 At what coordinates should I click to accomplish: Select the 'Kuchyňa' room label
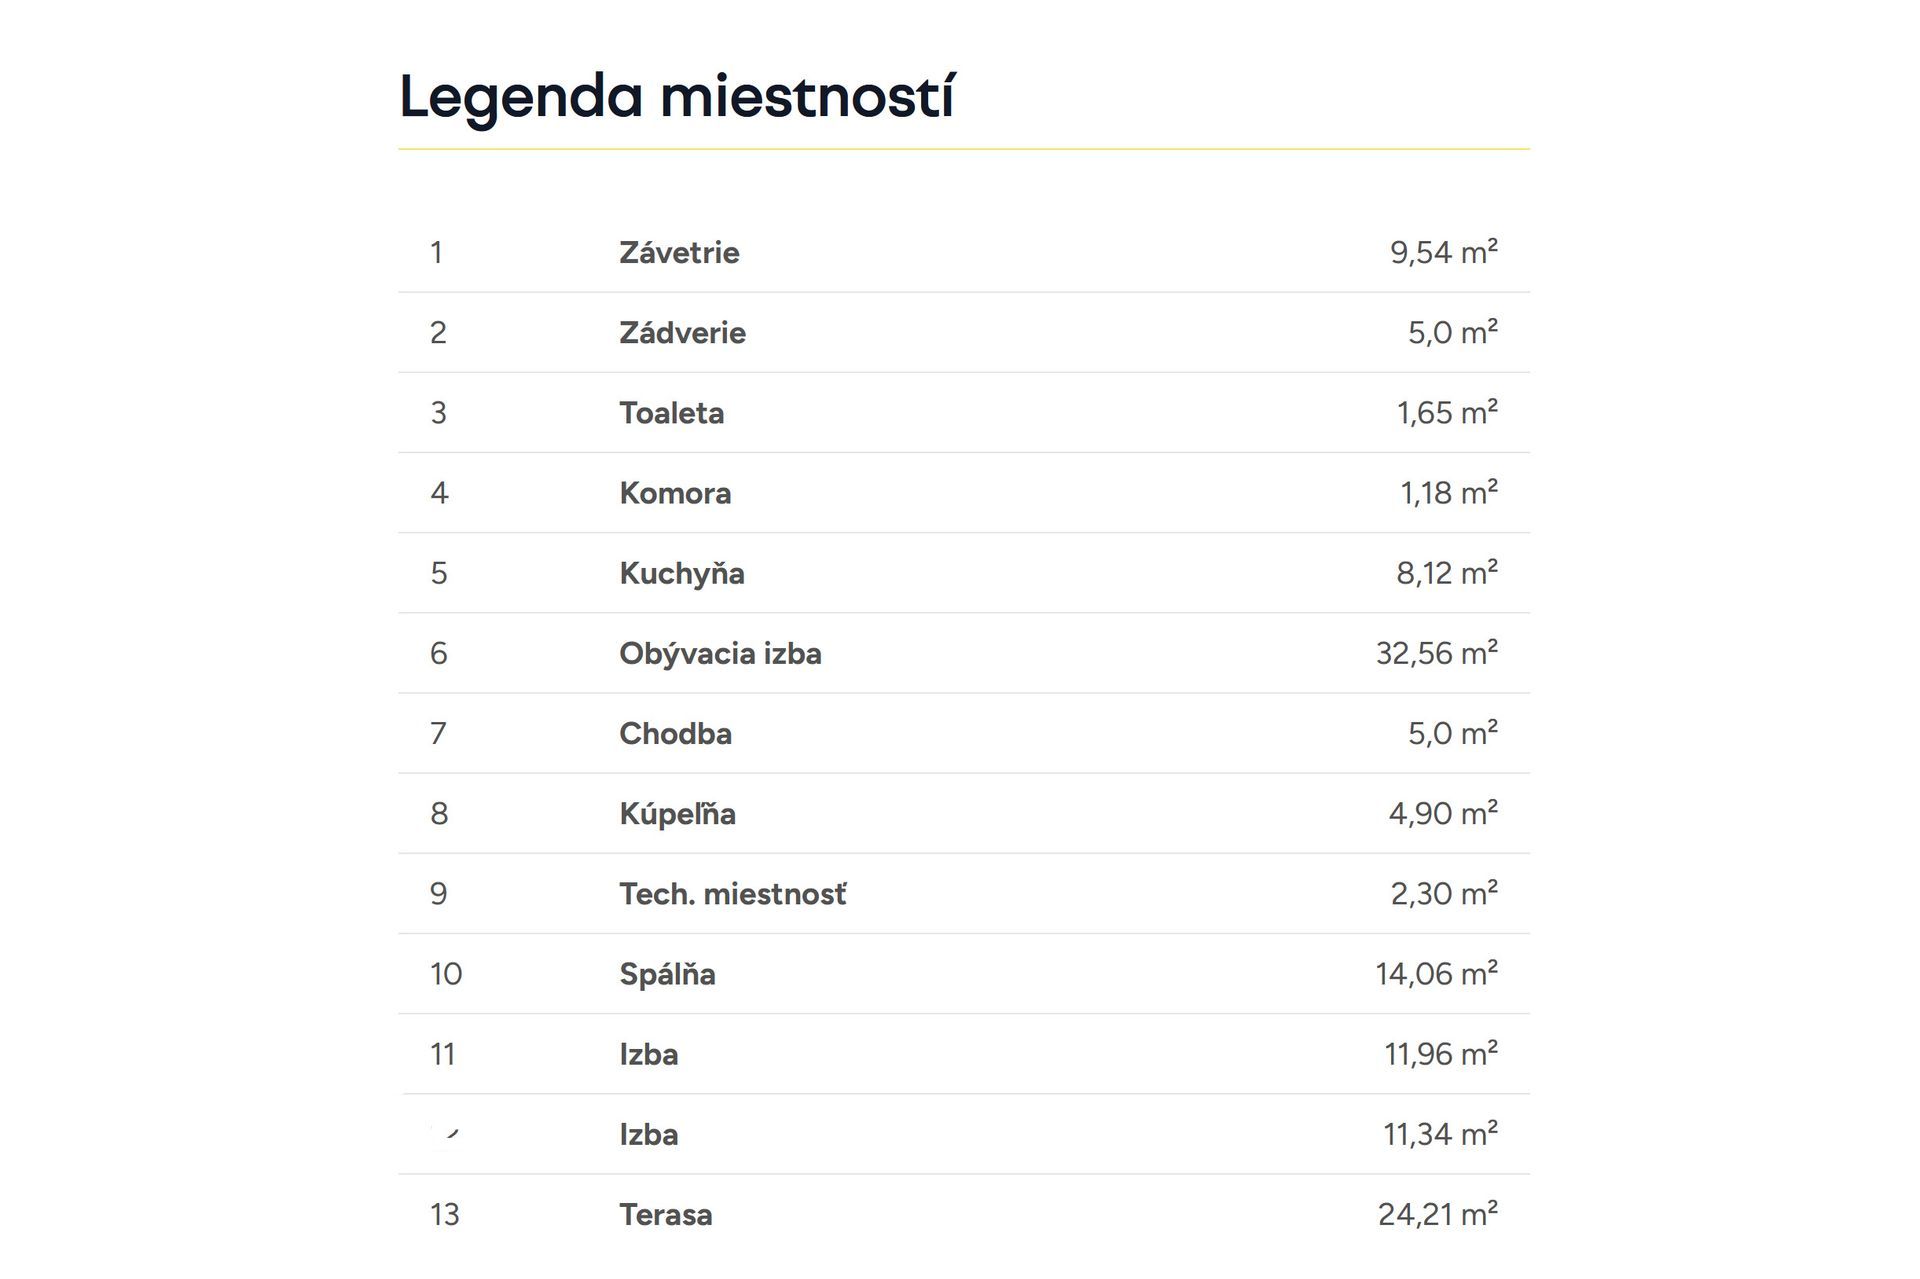(681, 573)
